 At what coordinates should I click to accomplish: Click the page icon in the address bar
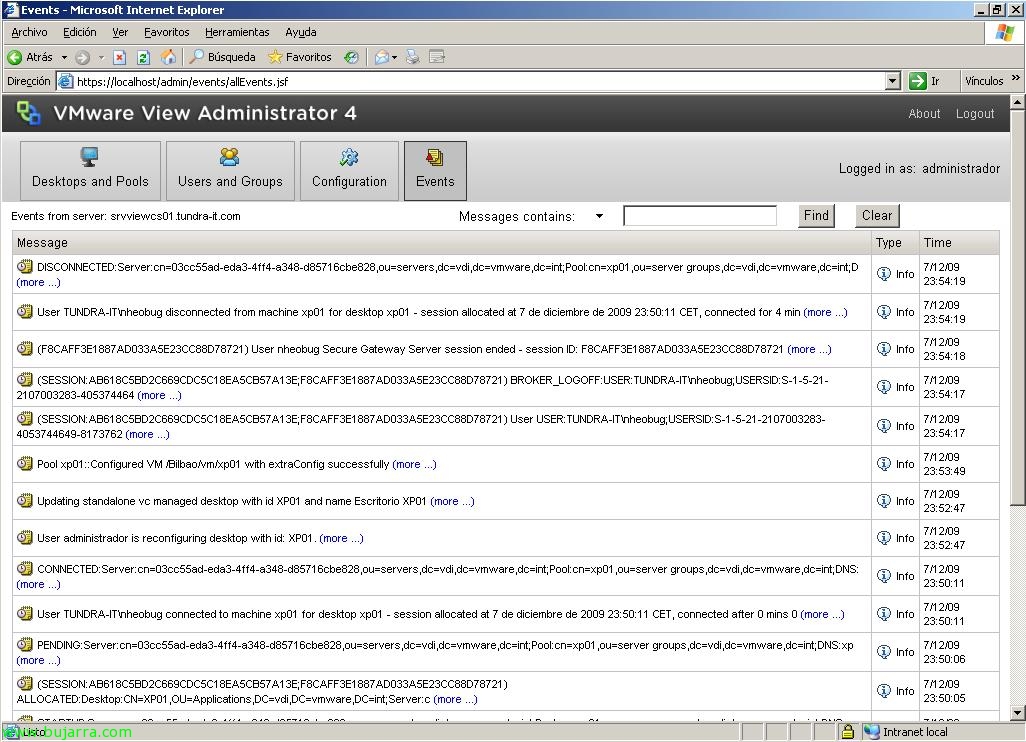(65, 81)
